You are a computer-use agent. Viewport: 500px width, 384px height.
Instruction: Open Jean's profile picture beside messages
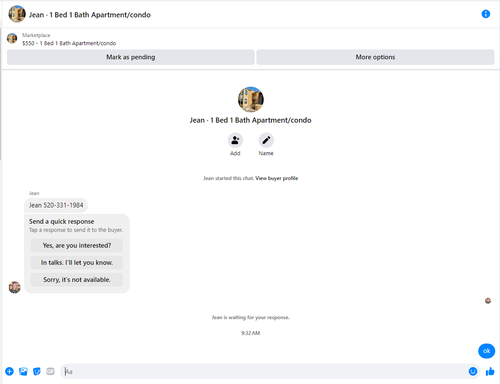click(14, 287)
